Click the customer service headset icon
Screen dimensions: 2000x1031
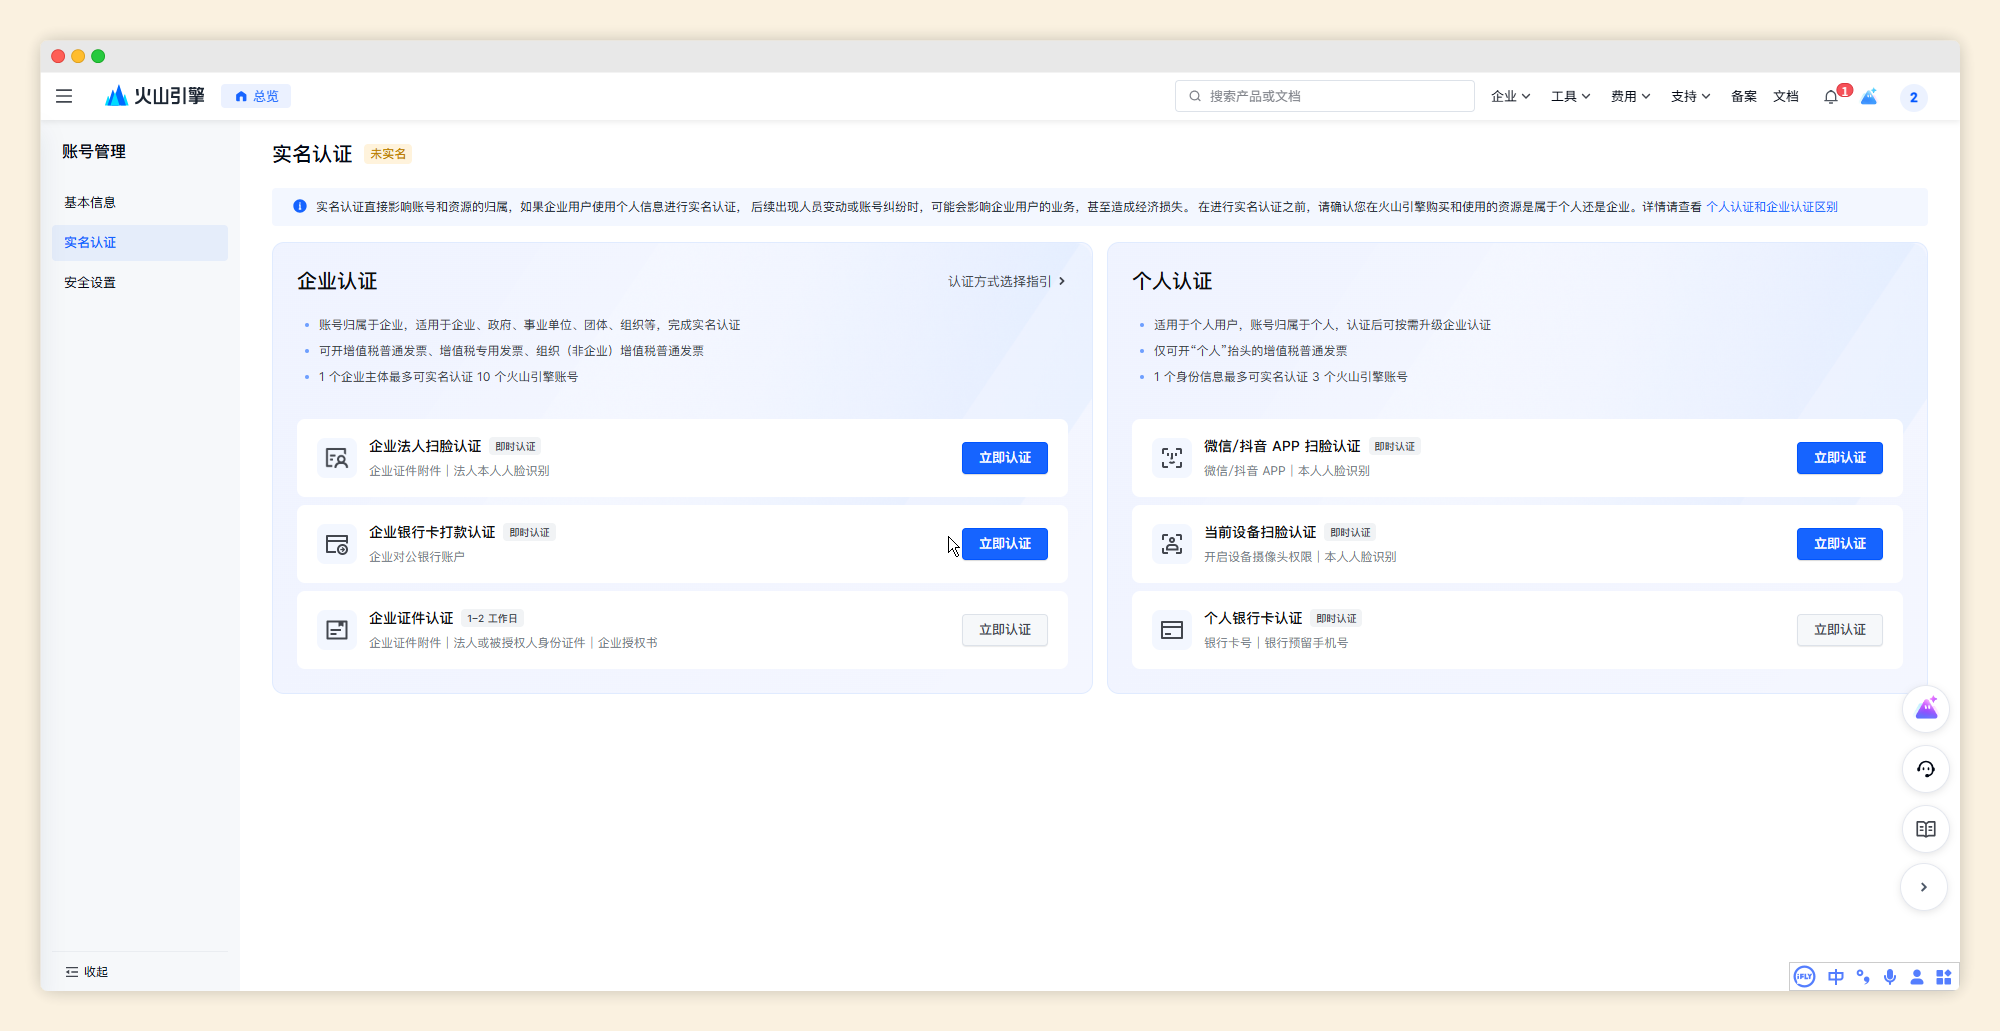pos(1925,769)
